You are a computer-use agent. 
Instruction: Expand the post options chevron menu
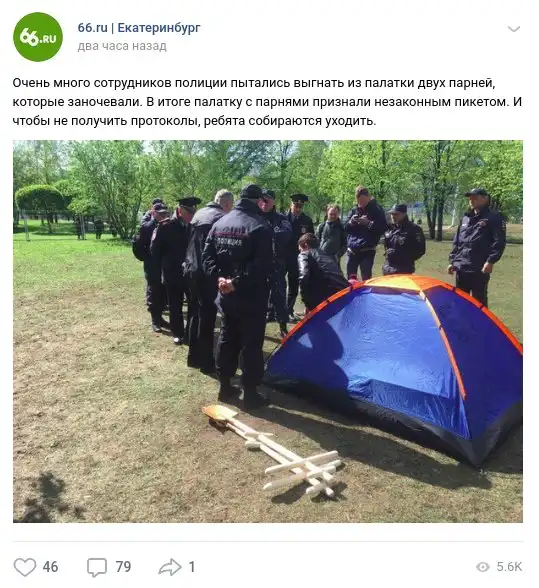coord(513,29)
